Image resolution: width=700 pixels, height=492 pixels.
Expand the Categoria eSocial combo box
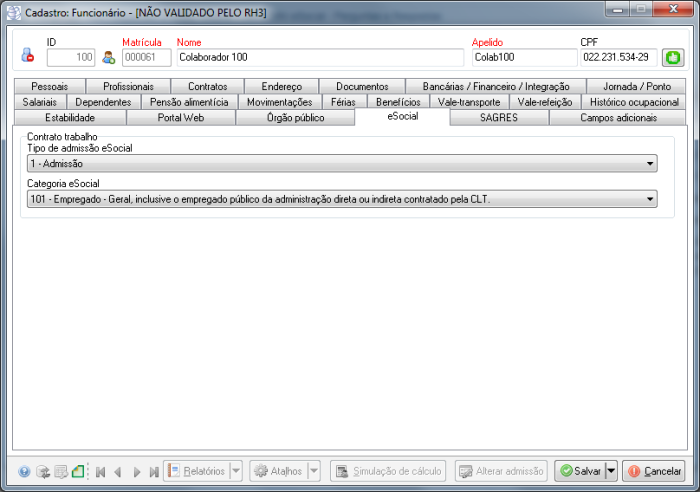[x=650, y=199]
